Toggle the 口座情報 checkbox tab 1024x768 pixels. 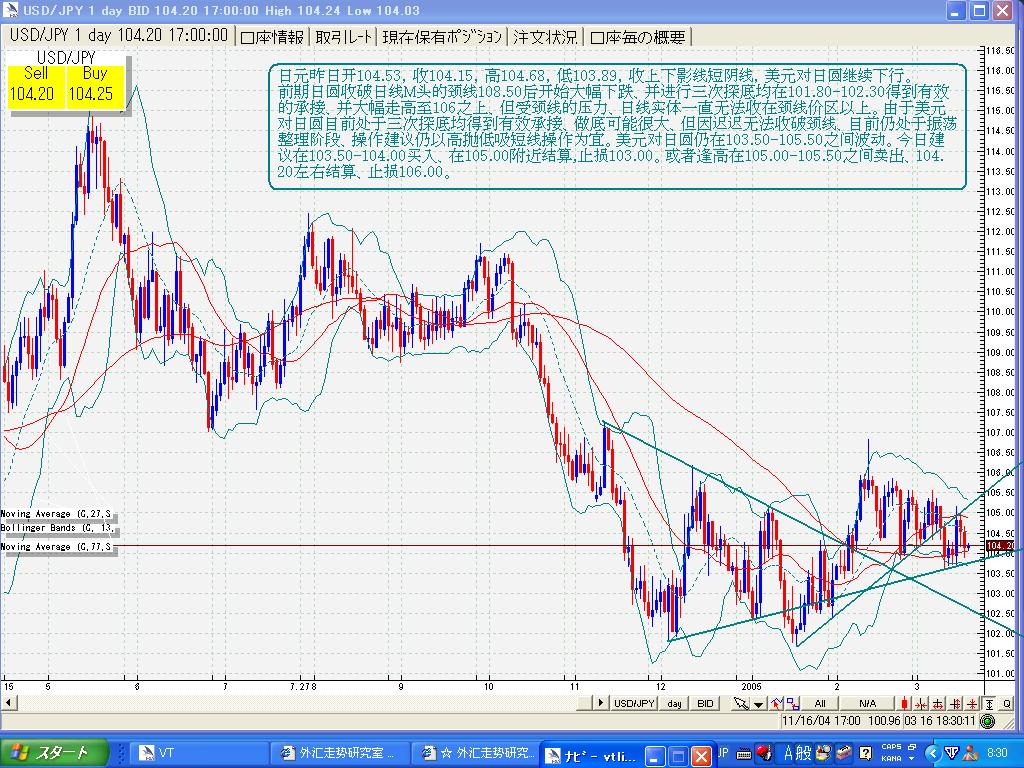coord(273,37)
